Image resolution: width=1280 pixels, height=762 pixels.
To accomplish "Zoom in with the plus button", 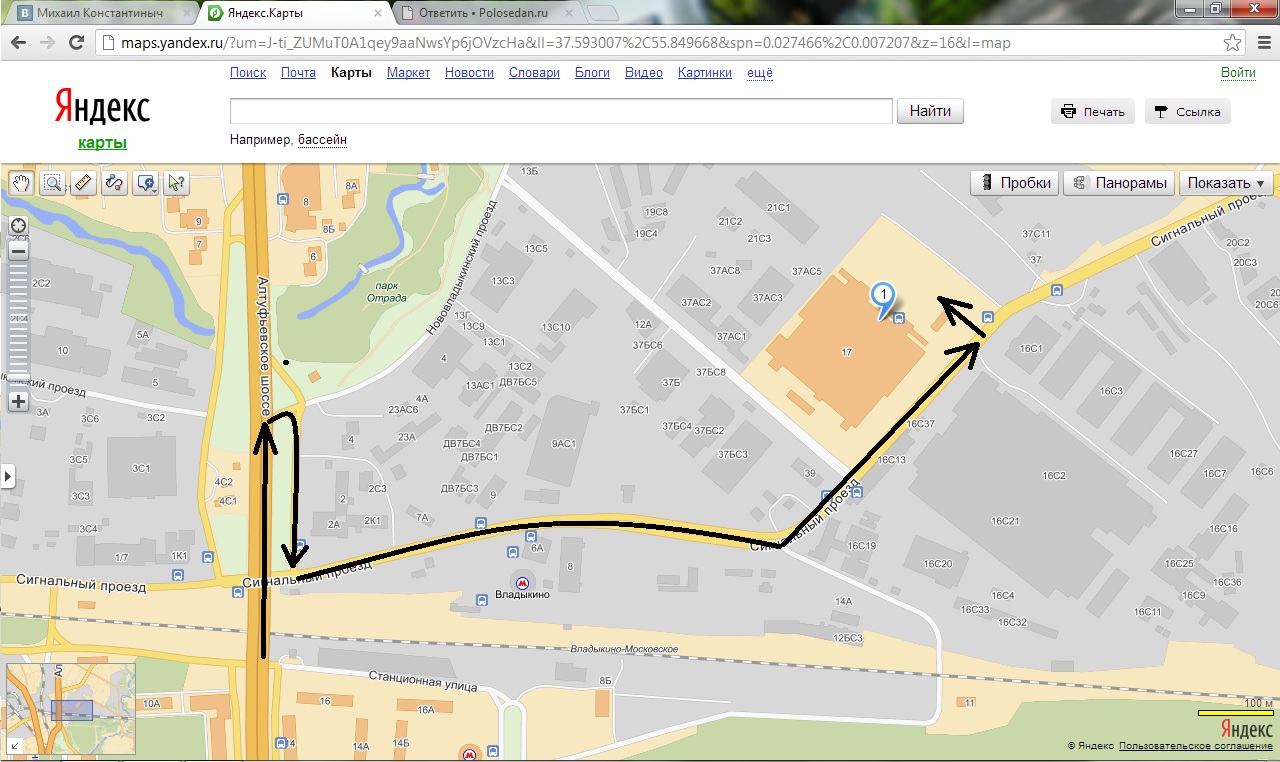I will [18, 402].
